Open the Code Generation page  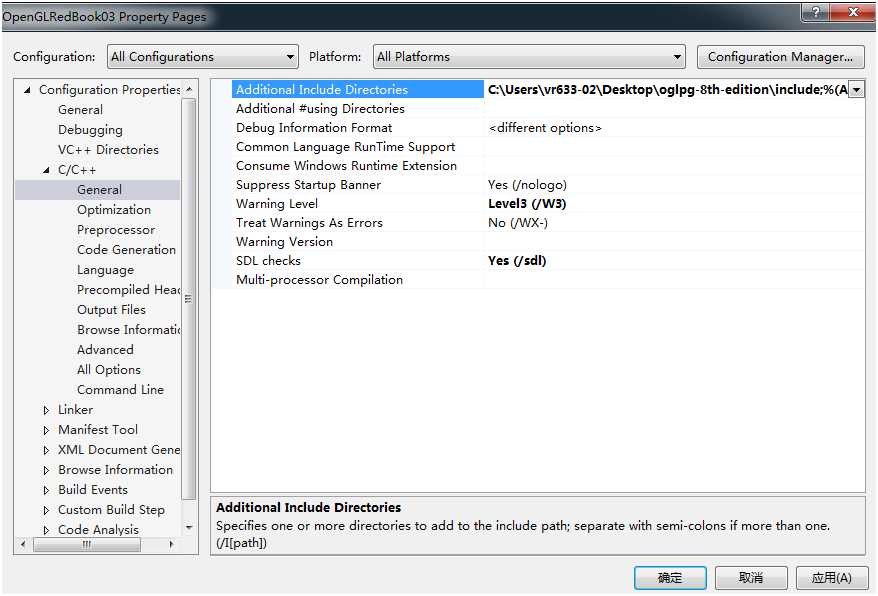point(127,250)
